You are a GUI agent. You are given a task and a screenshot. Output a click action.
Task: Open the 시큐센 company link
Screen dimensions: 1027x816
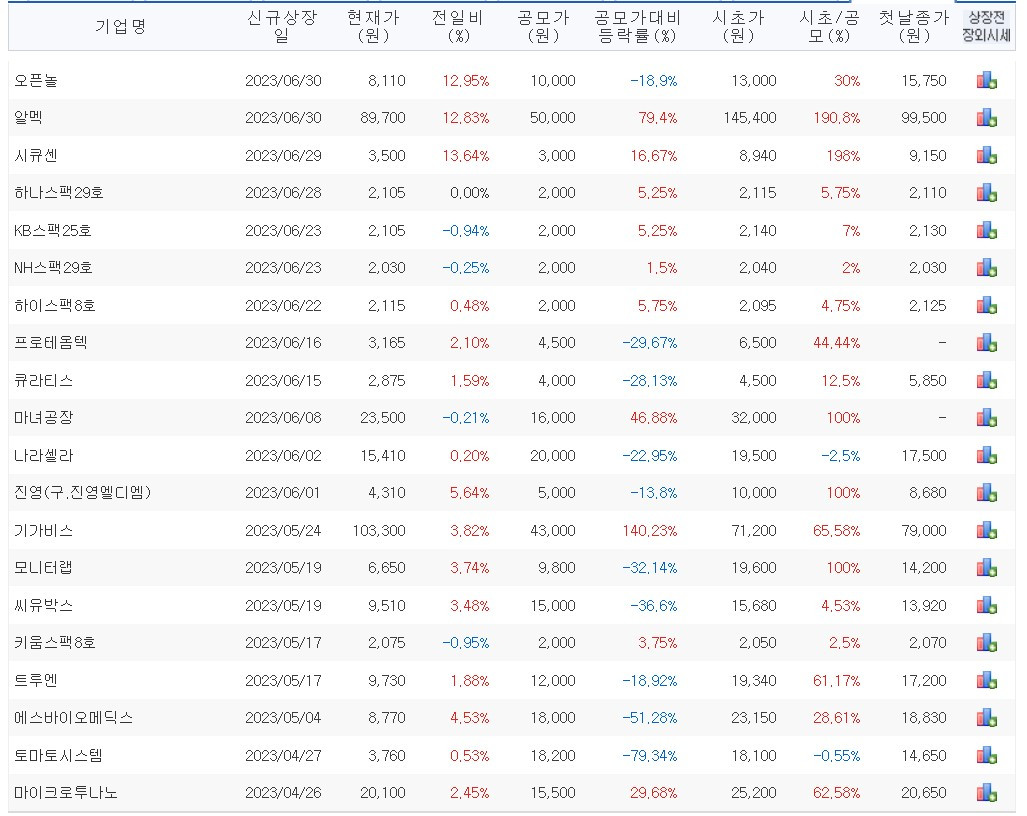point(36,155)
